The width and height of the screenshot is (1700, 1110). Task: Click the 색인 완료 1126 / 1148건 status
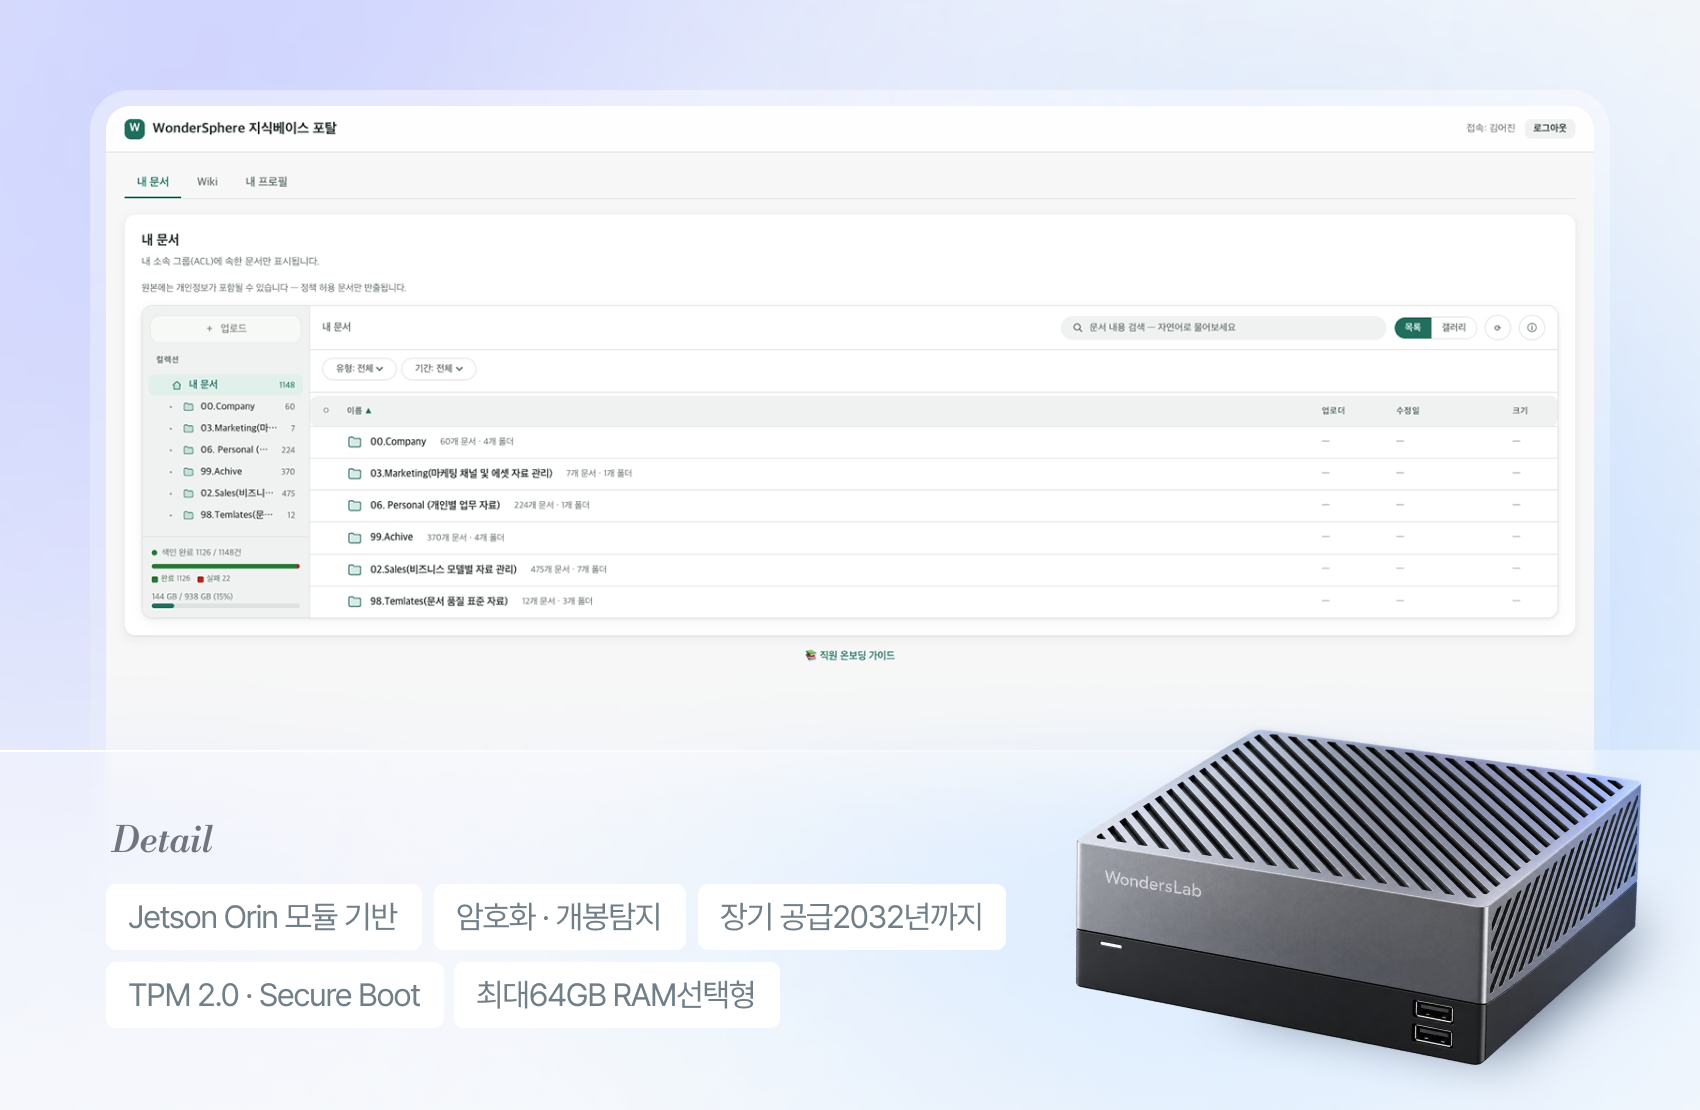pos(197,553)
